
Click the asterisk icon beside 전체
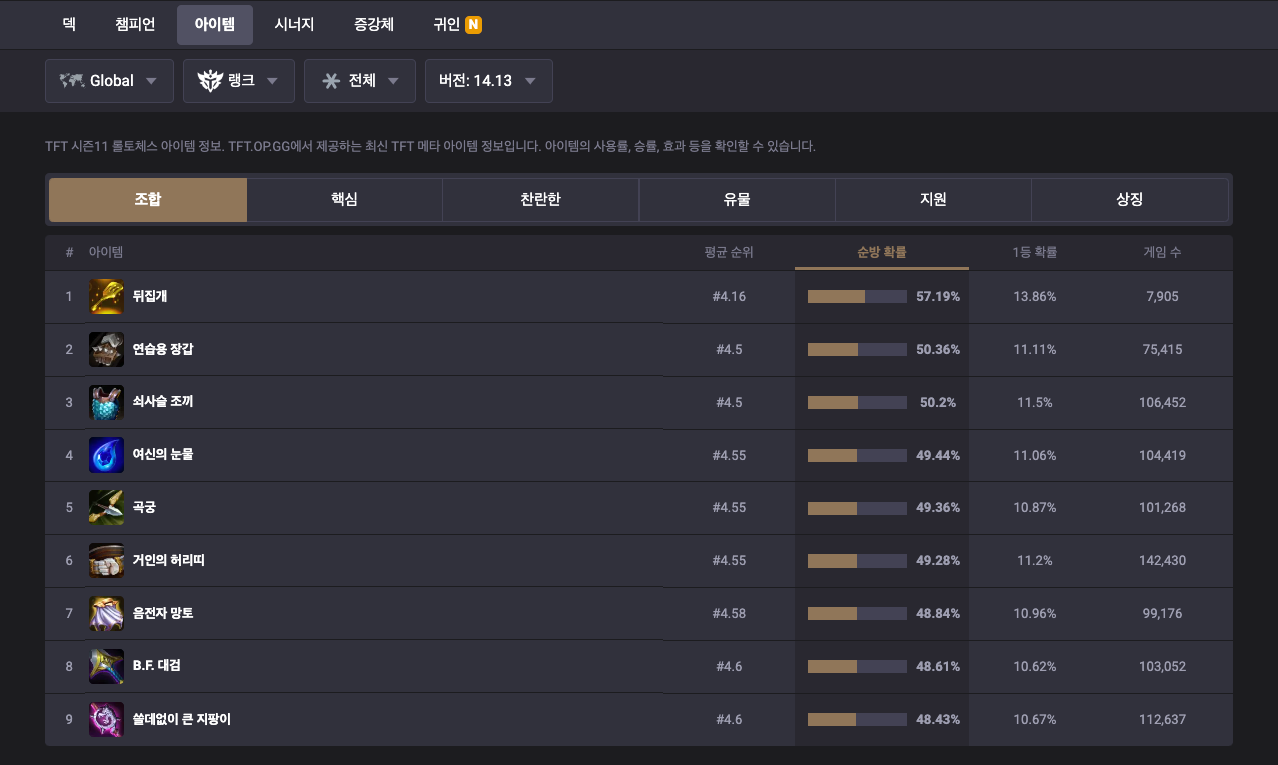[x=331, y=81]
